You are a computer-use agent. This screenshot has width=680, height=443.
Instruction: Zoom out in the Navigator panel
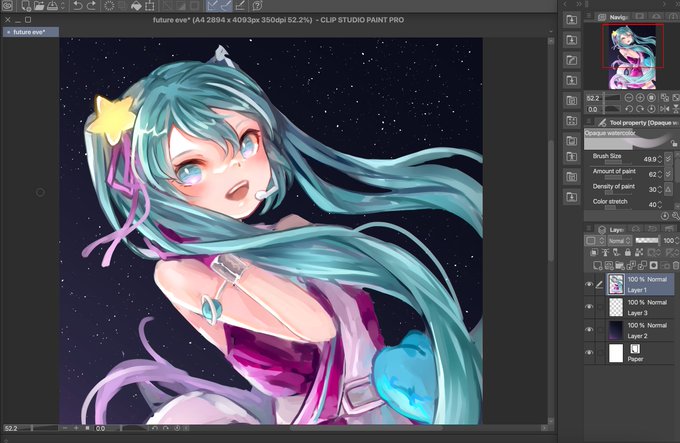click(629, 98)
